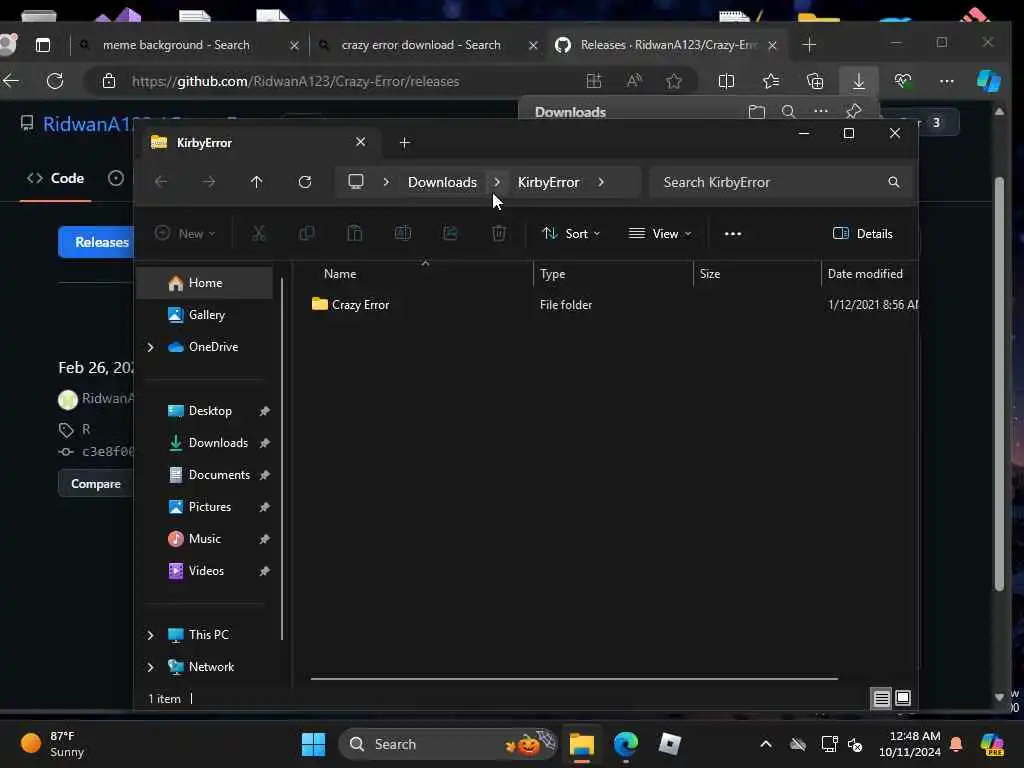Toggle the Details pane button
Screen dimensions: 1024x768
click(x=863, y=233)
